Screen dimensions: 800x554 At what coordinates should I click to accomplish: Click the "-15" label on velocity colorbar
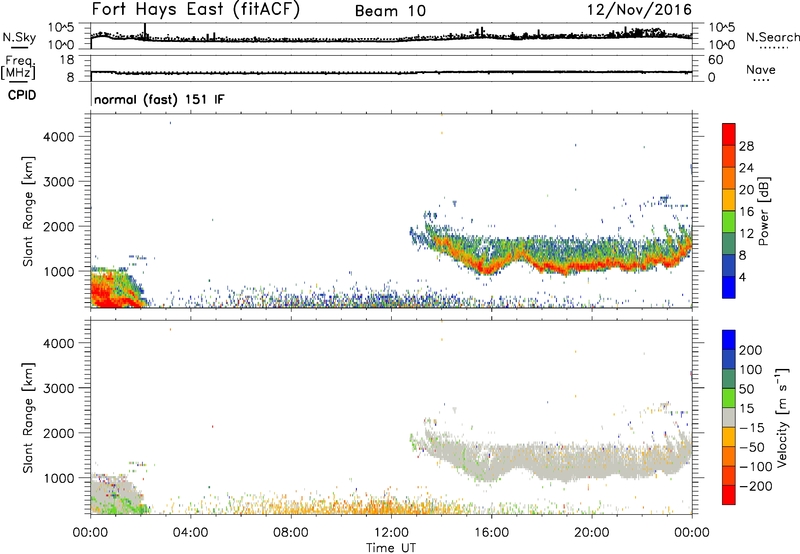point(752,427)
